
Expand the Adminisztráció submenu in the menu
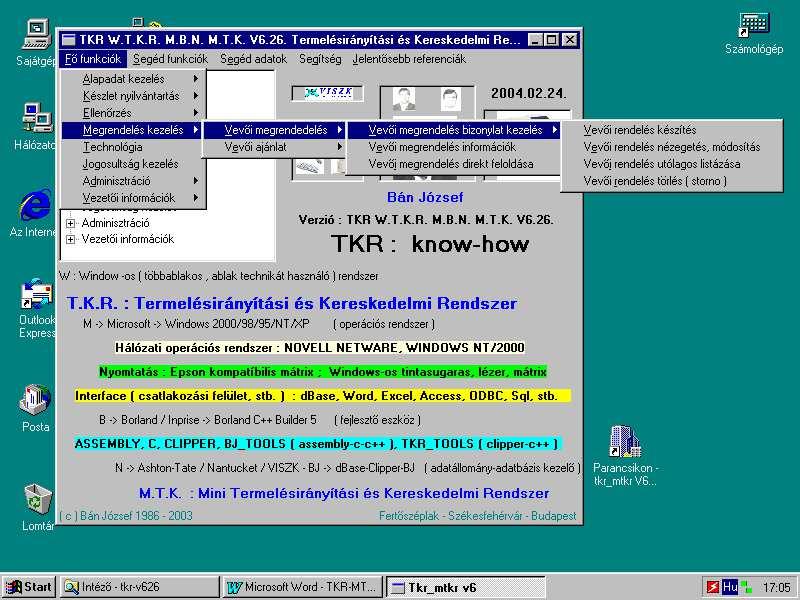tap(133, 181)
